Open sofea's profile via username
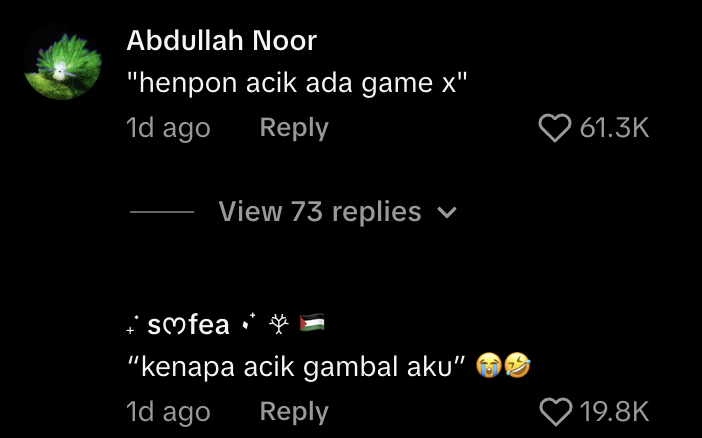 pyautogui.click(x=188, y=325)
